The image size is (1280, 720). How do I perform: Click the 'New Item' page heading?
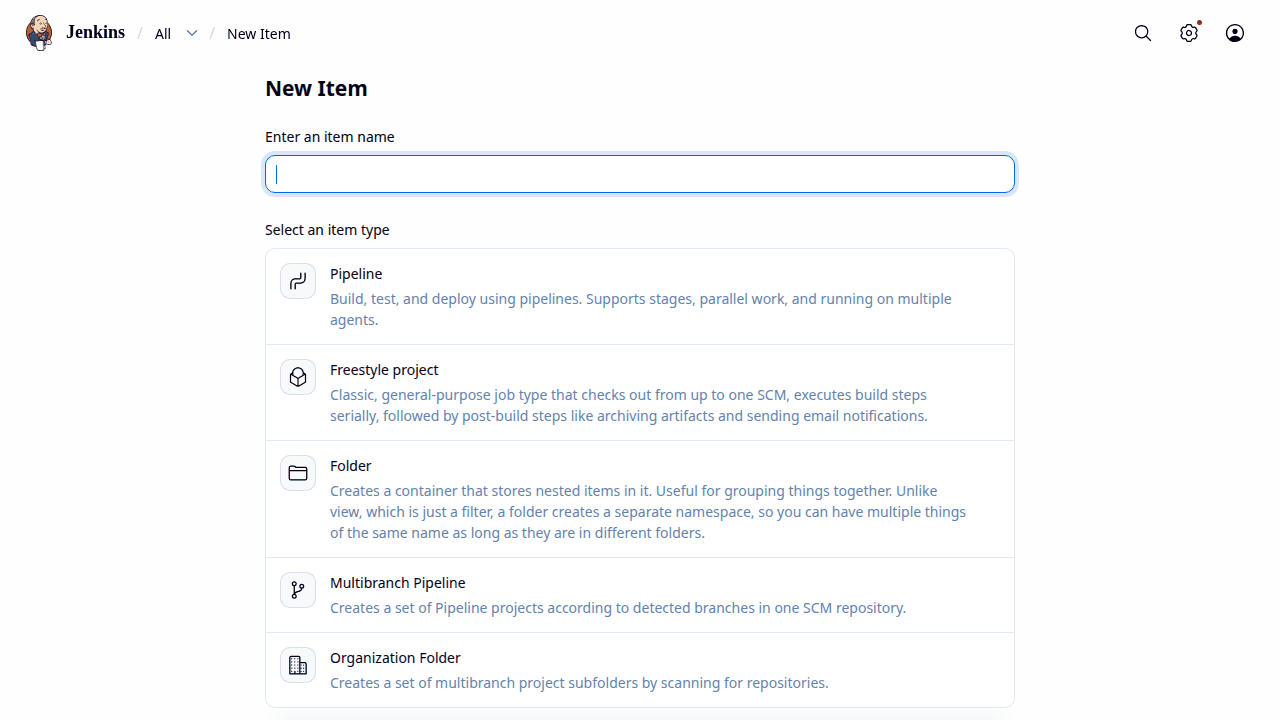(316, 88)
